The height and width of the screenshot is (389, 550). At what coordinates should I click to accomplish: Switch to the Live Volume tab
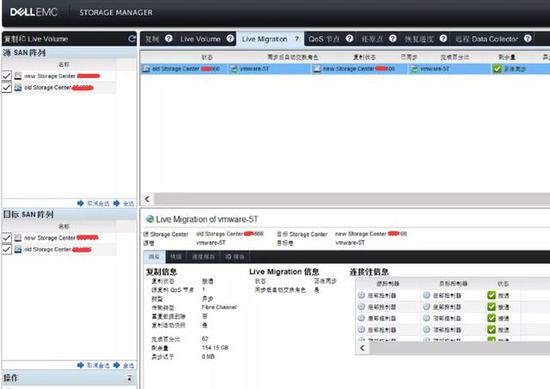[200, 39]
